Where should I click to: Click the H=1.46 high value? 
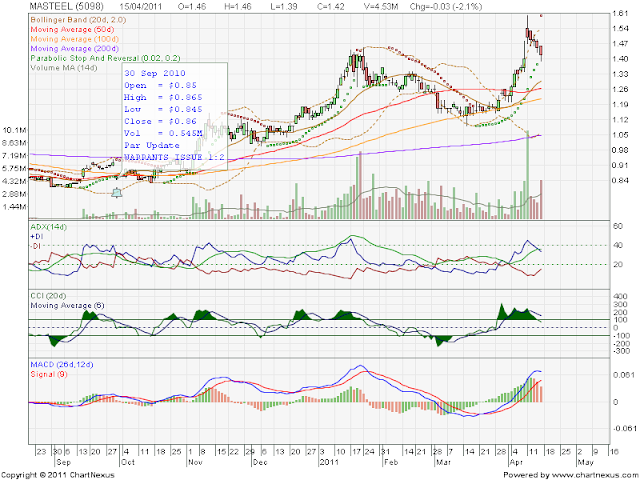pyautogui.click(x=238, y=7)
